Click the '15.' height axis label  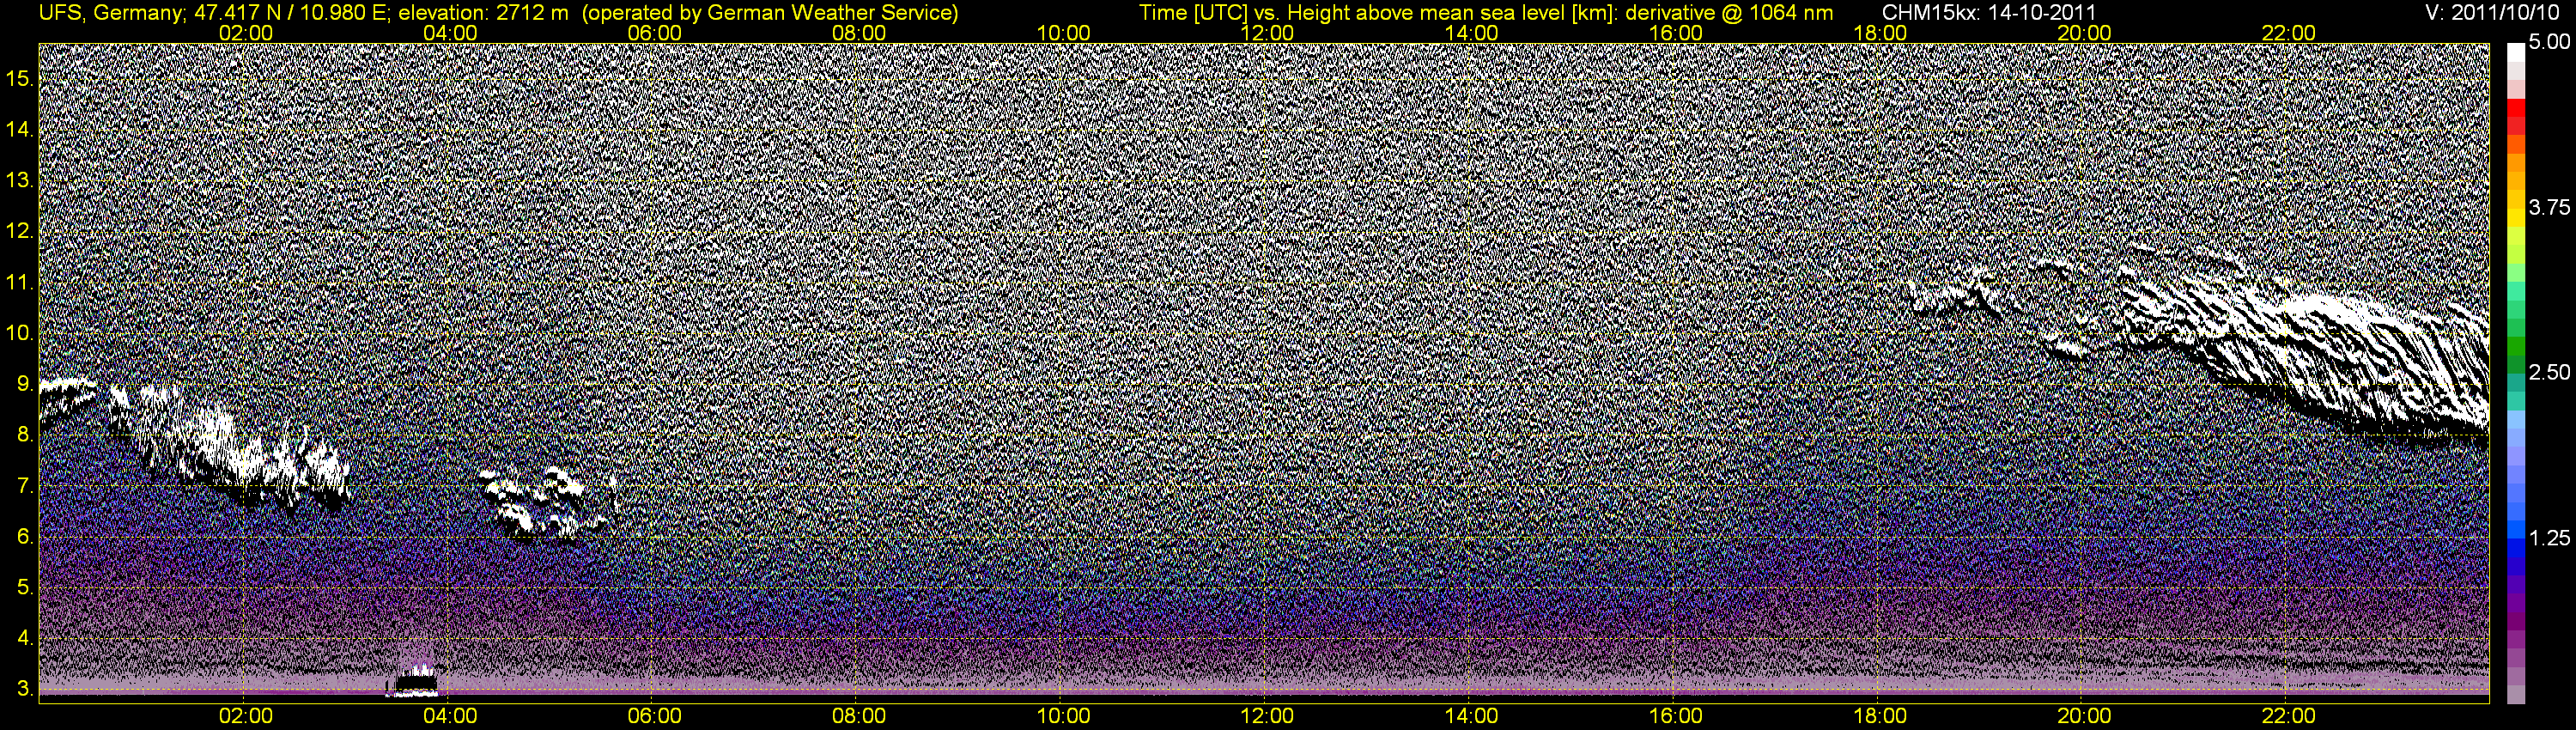[x=20, y=78]
